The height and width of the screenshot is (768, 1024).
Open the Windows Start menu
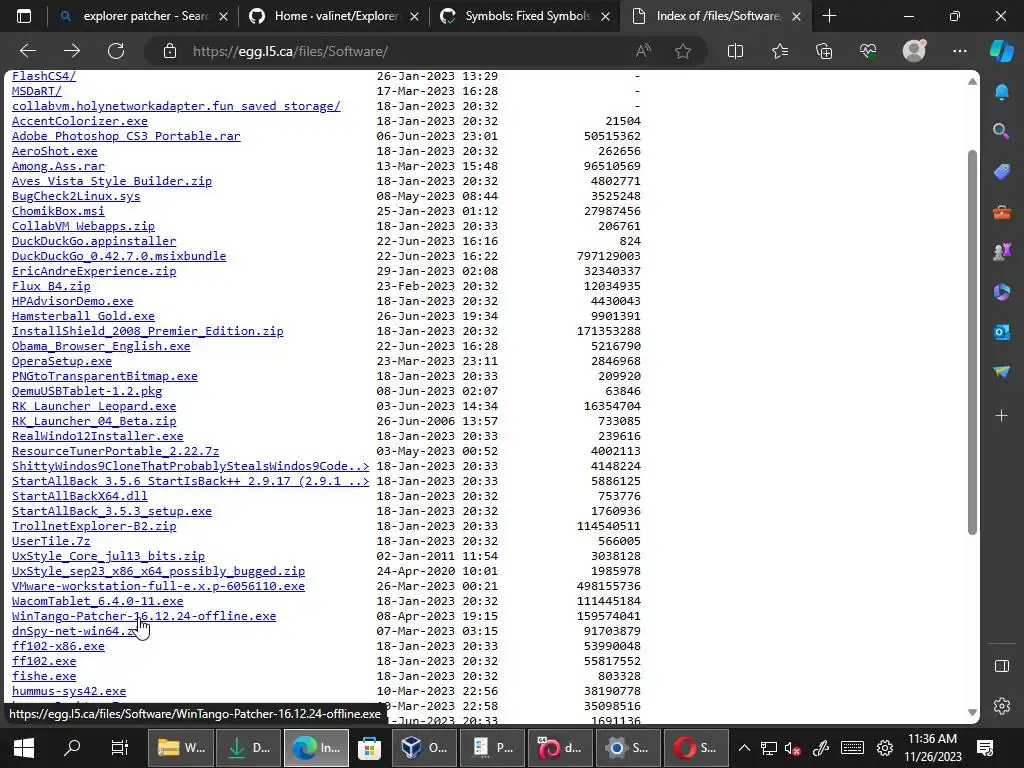pyautogui.click(x=24, y=748)
